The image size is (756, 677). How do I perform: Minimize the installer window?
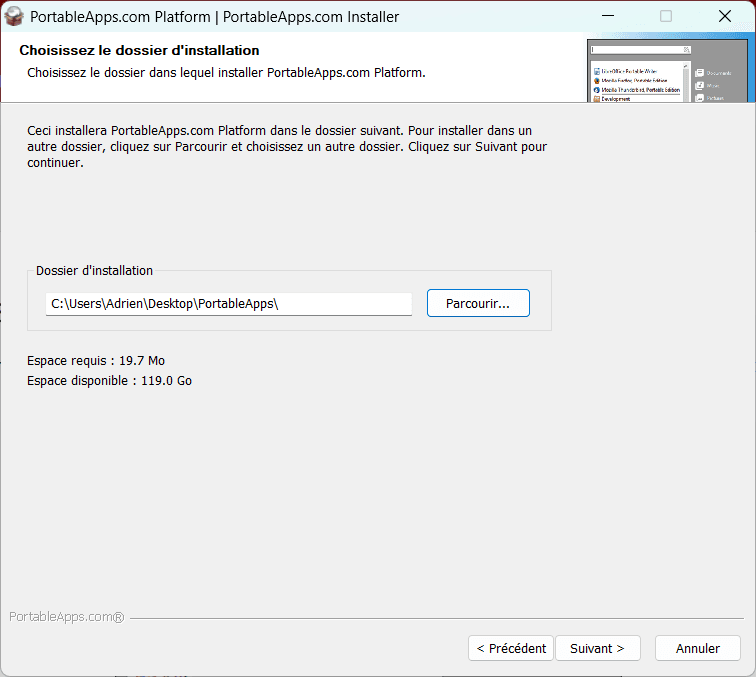pos(608,16)
